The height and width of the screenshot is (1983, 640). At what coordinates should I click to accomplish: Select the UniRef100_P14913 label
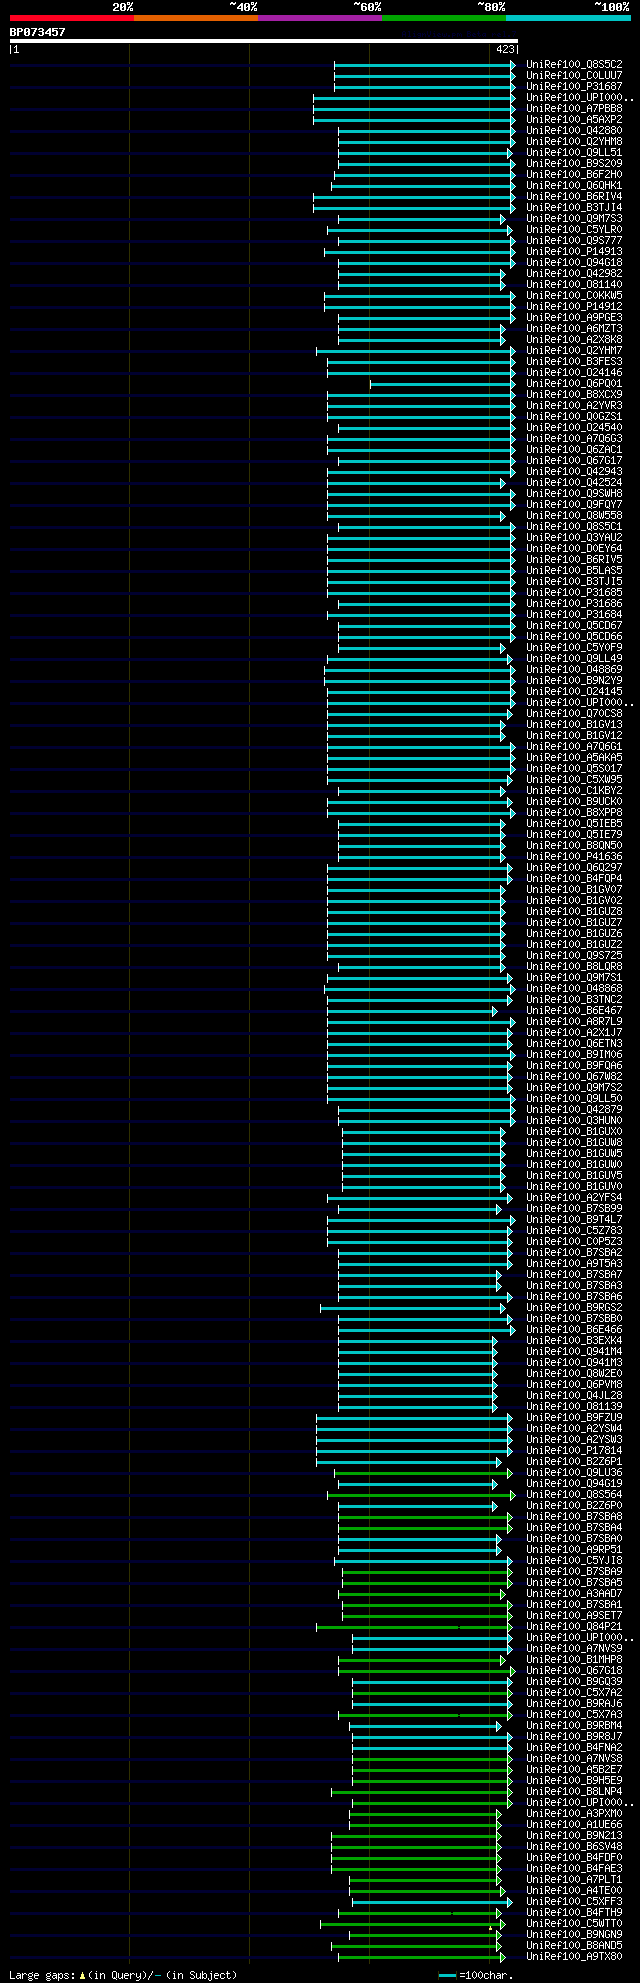tap(574, 251)
